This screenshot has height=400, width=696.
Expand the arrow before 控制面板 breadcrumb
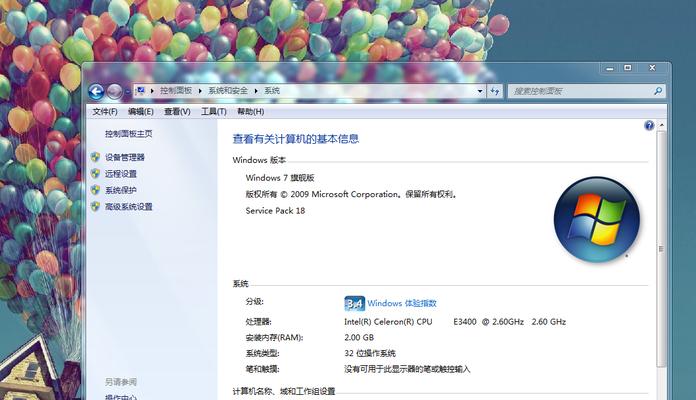tap(152, 91)
